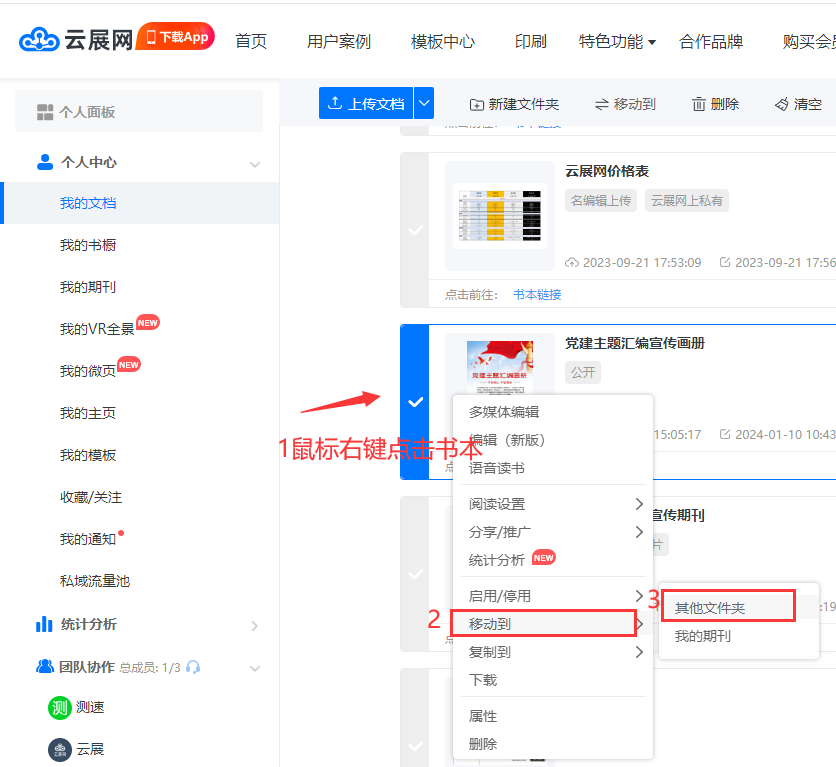Click the 清空 broom icon
This screenshot has width=836, height=767.
pyautogui.click(x=782, y=104)
